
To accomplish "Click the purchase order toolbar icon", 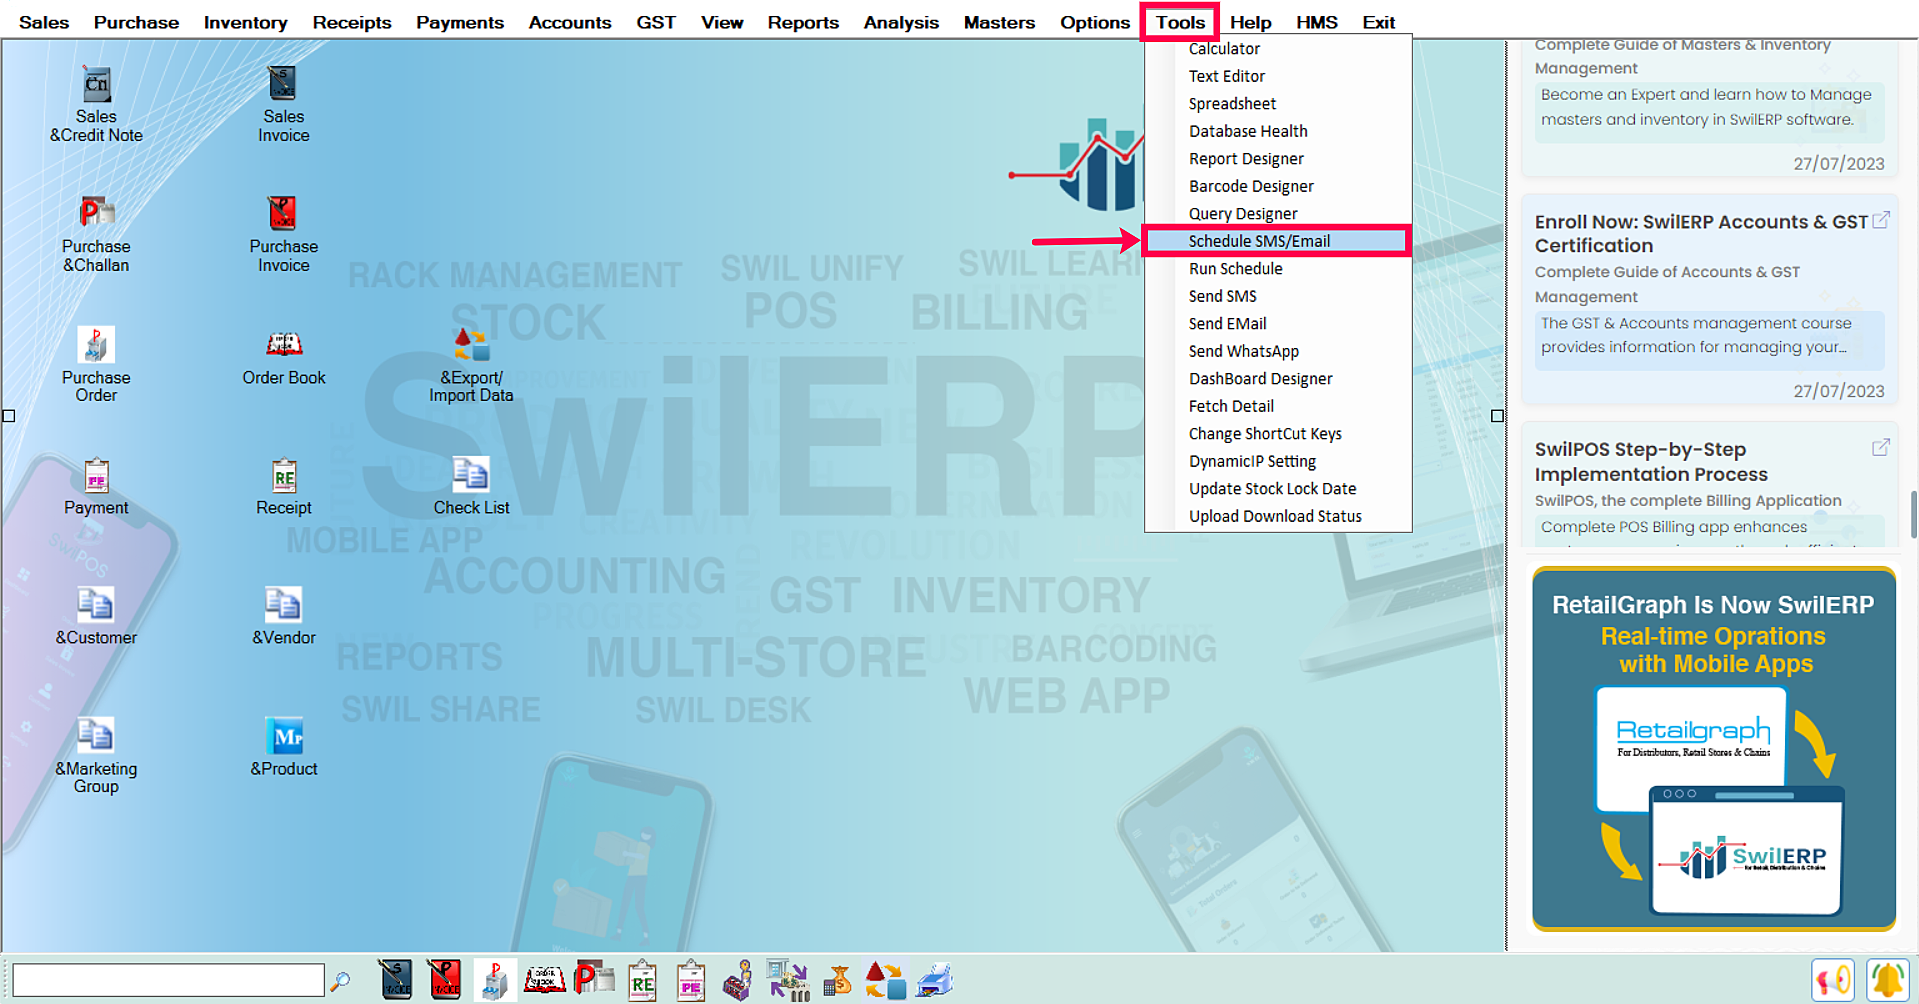I will coord(494,980).
